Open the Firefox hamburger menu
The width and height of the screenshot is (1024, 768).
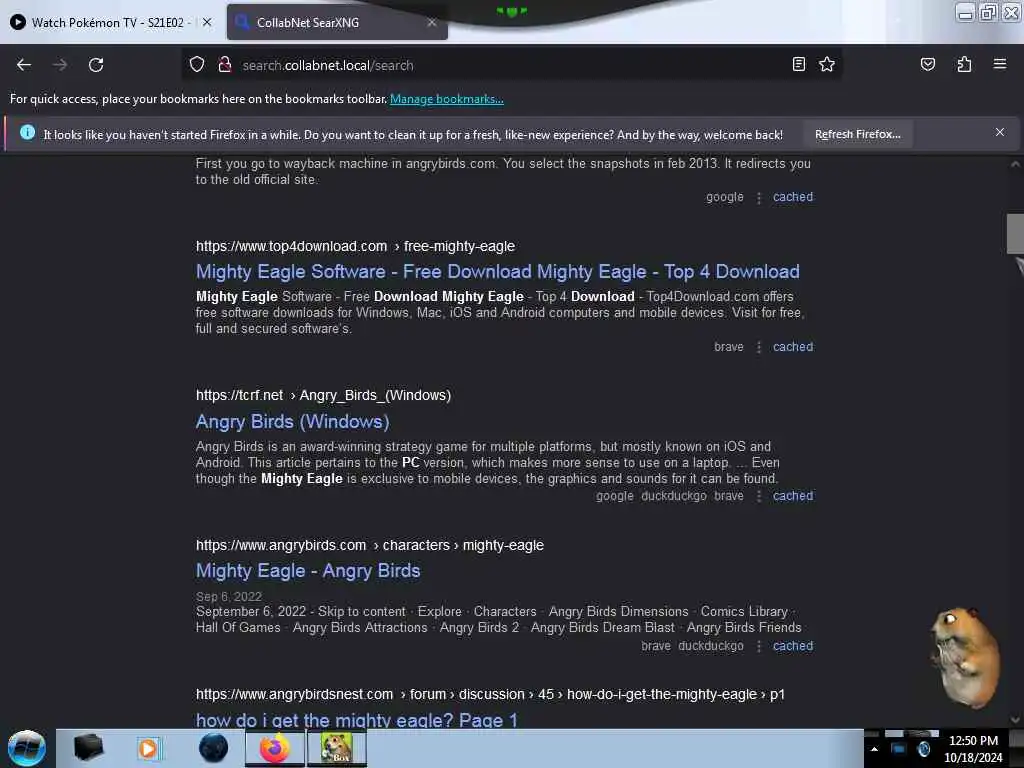point(1000,64)
